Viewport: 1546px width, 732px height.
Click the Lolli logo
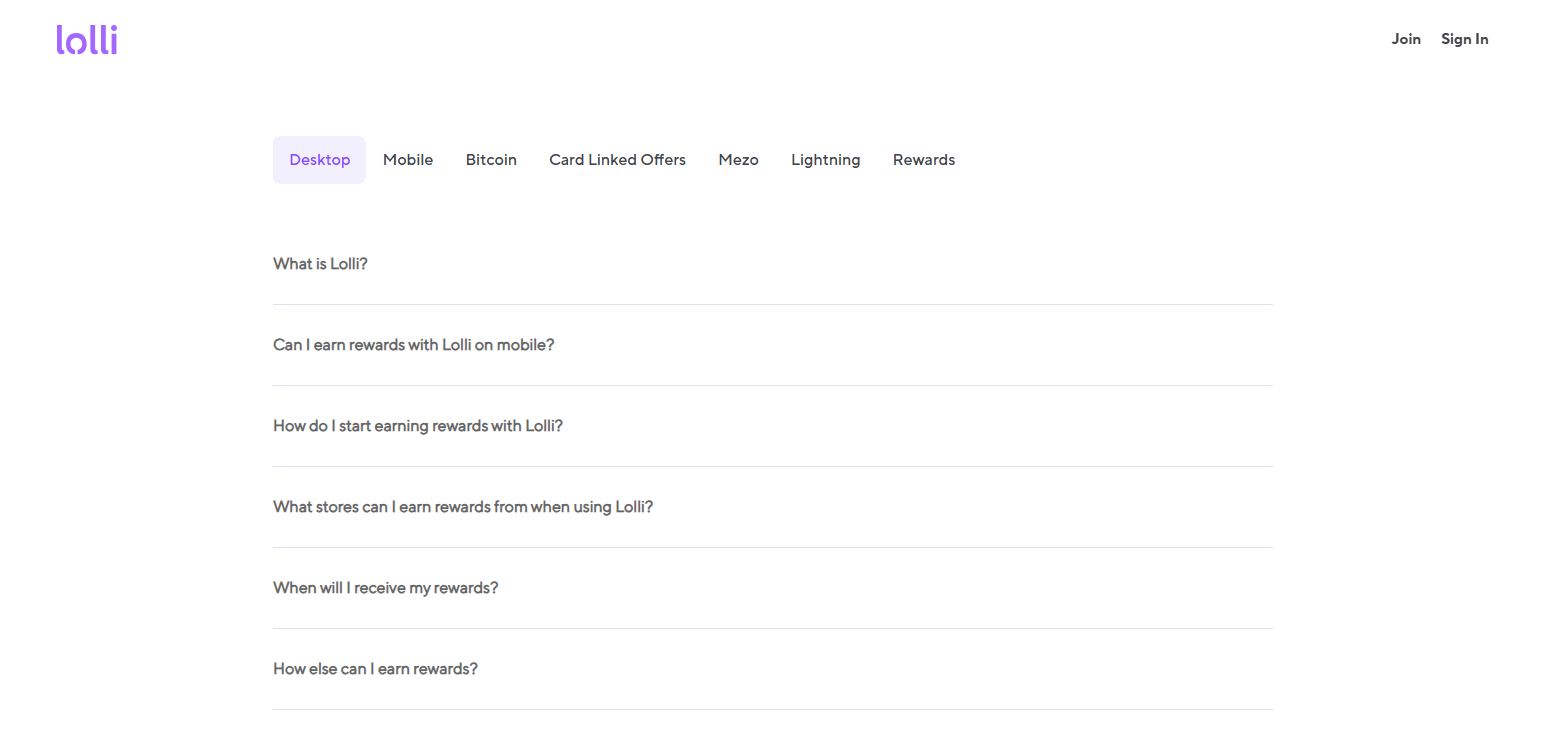(x=87, y=40)
